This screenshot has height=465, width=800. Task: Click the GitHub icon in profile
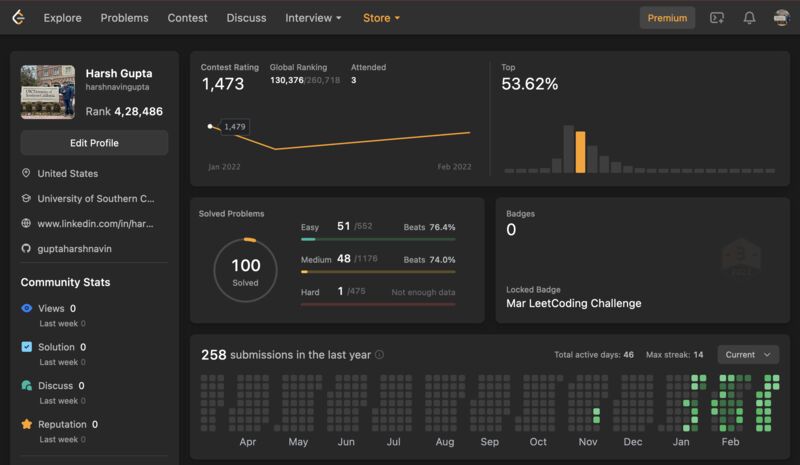(26, 248)
